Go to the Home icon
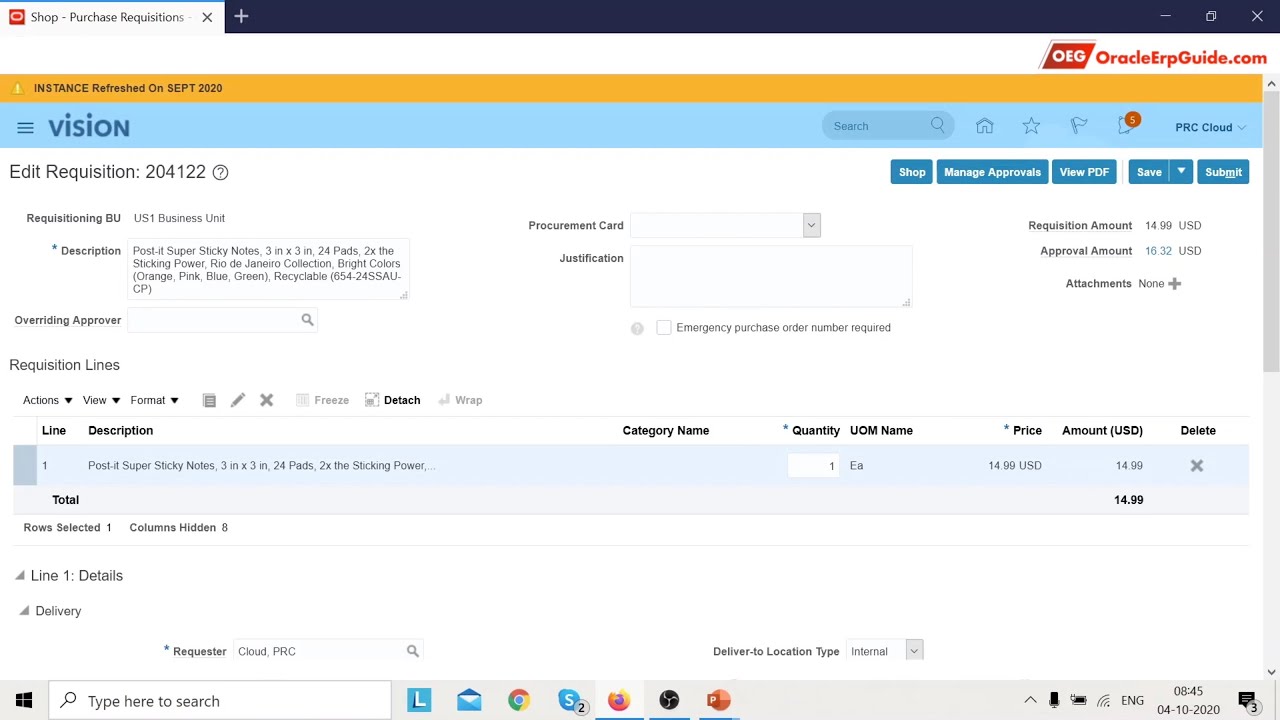The width and height of the screenshot is (1280, 720). tap(984, 126)
